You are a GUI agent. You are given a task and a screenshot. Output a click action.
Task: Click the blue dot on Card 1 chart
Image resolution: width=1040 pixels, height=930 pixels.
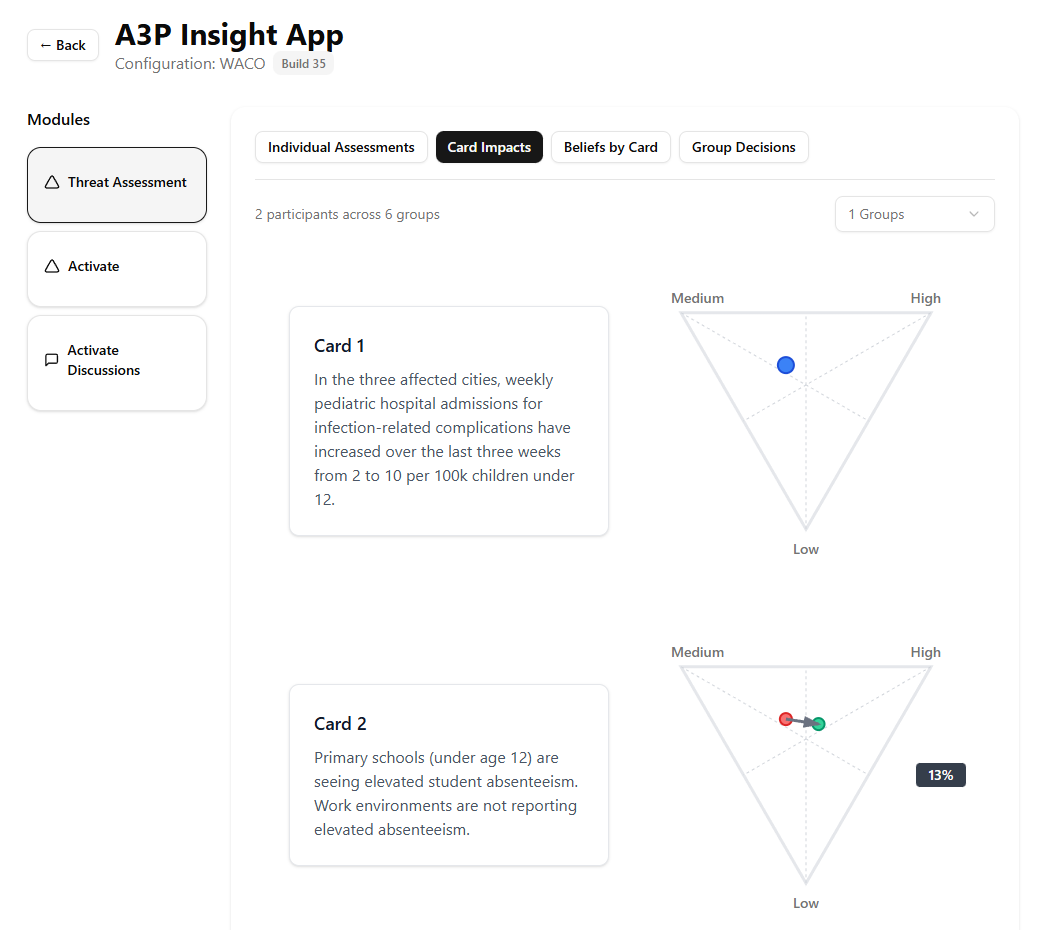pyautogui.click(x=786, y=365)
